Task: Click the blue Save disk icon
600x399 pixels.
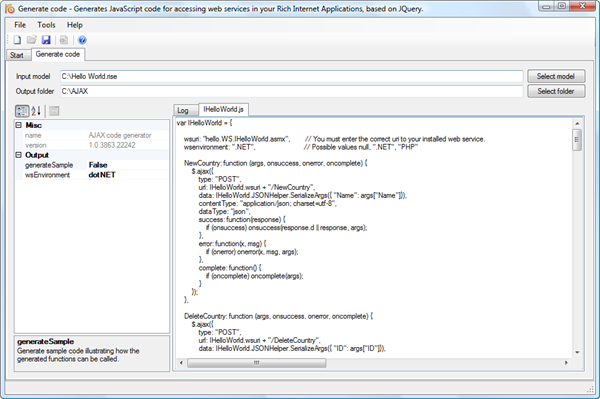Action: coord(46,40)
